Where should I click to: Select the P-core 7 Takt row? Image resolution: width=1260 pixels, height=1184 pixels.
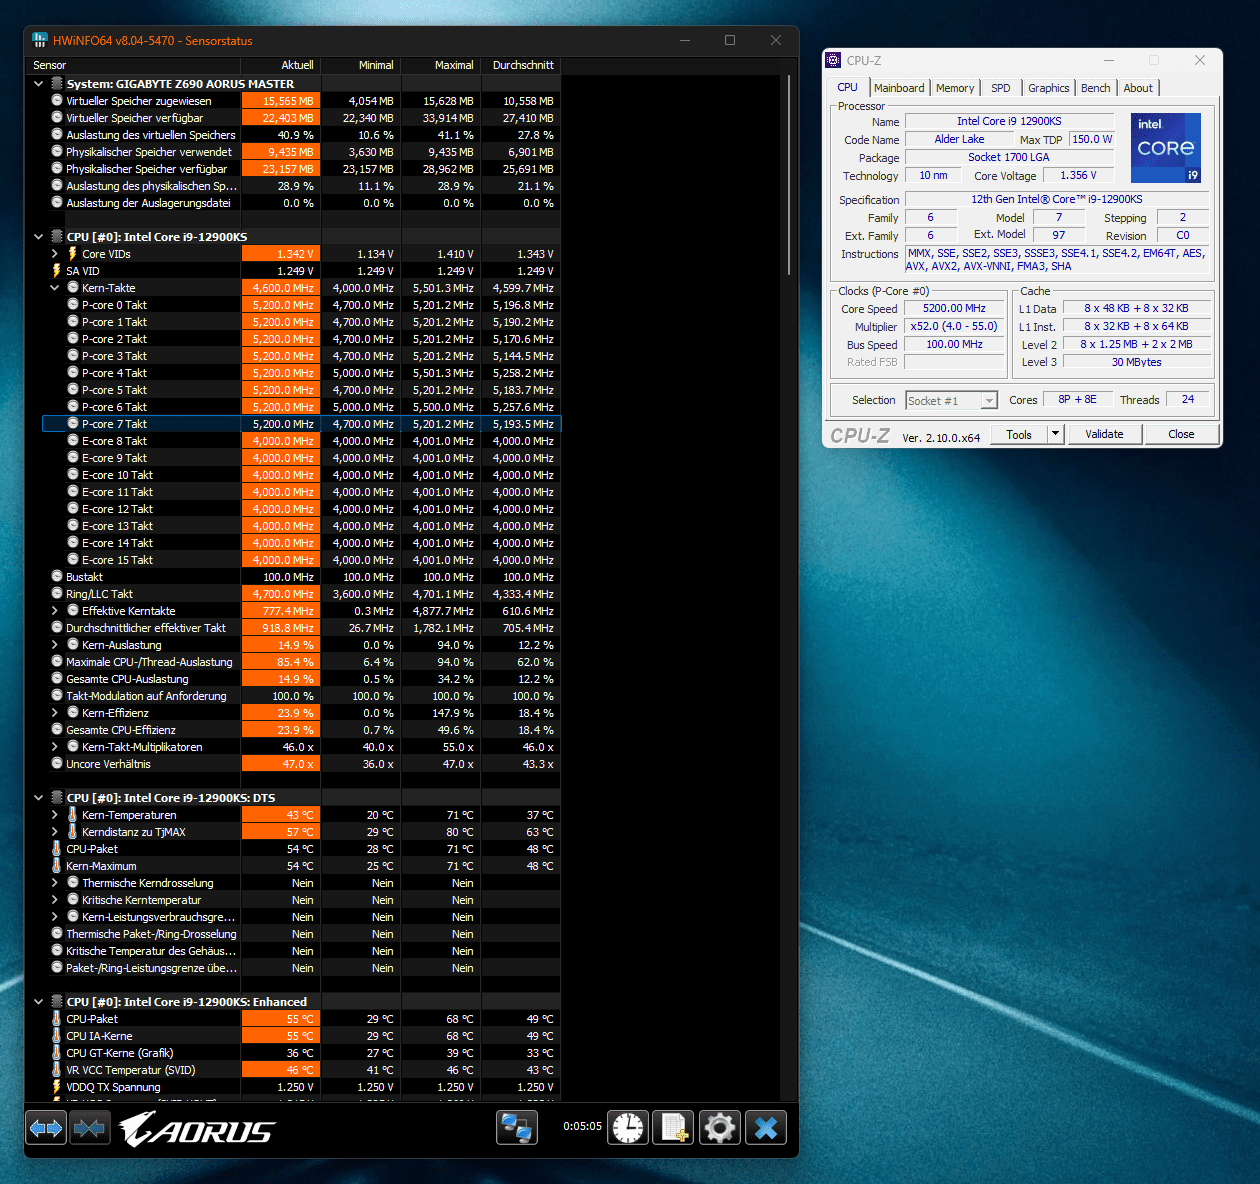(x=301, y=424)
